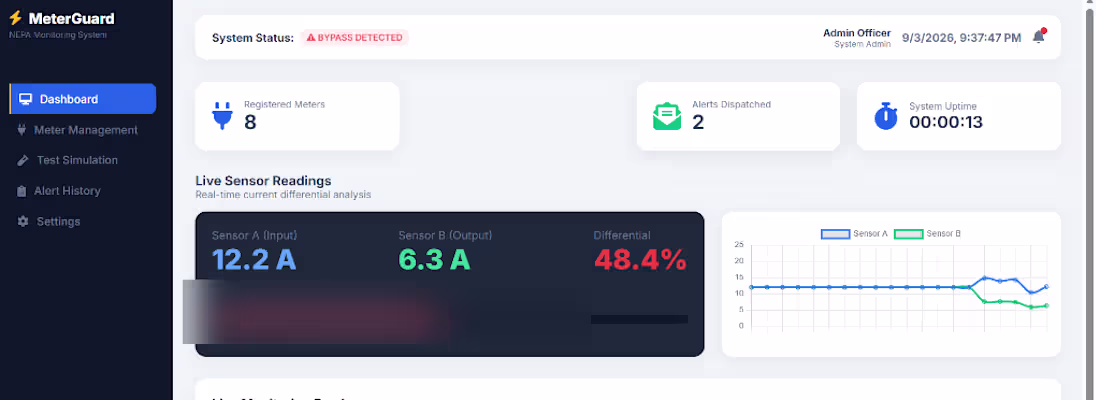Viewport: 1100px width, 400px height.
Task: Click the Registered Meters plug icon
Action: [x=222, y=116]
